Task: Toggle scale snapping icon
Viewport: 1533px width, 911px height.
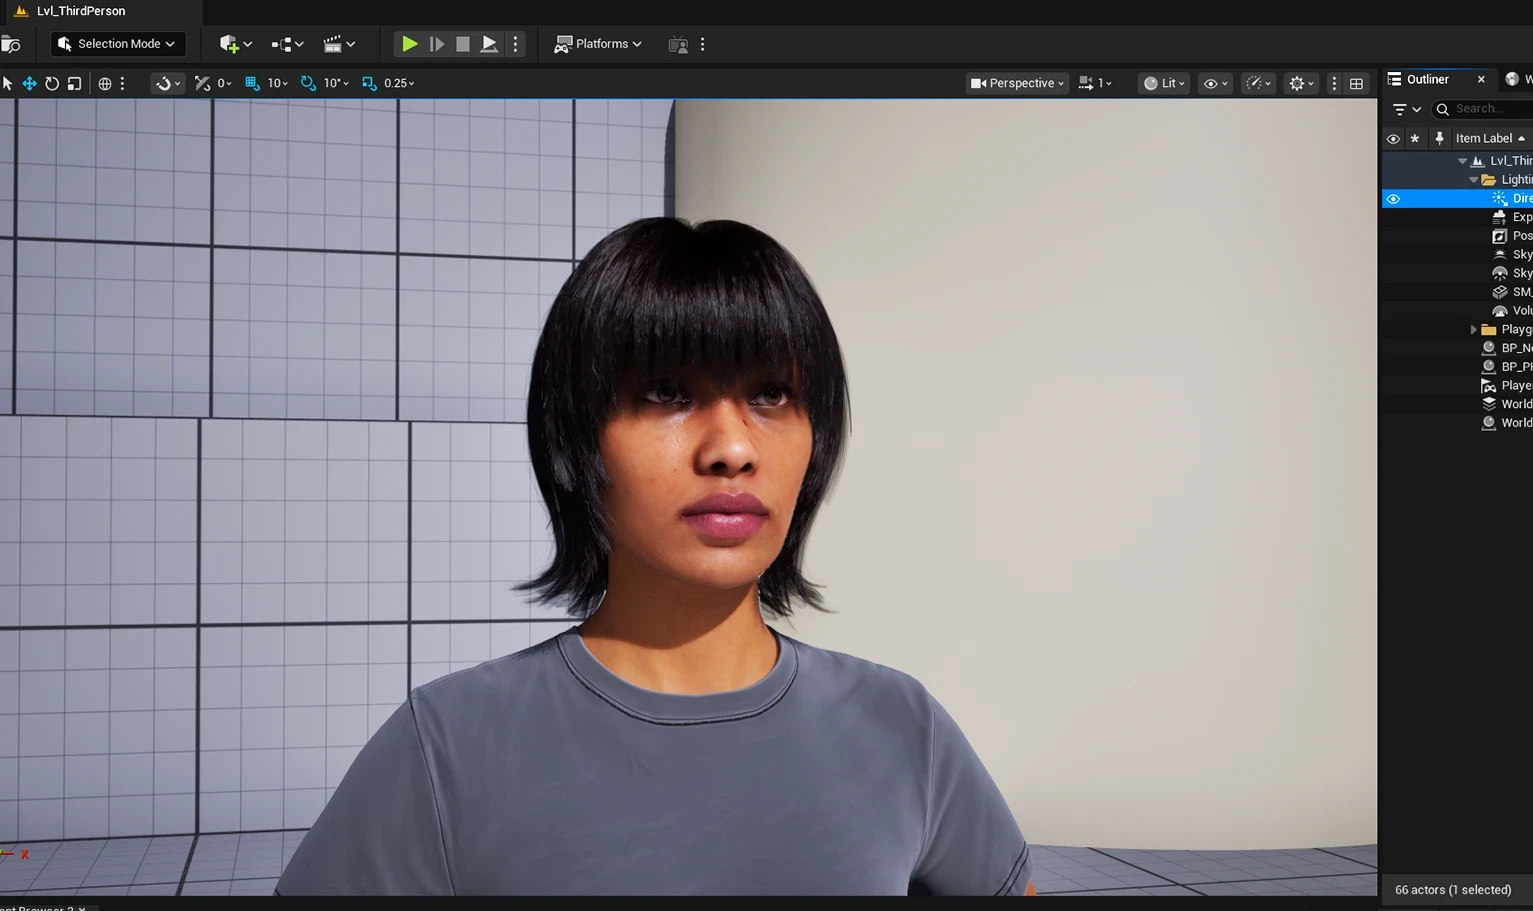Action: click(369, 83)
